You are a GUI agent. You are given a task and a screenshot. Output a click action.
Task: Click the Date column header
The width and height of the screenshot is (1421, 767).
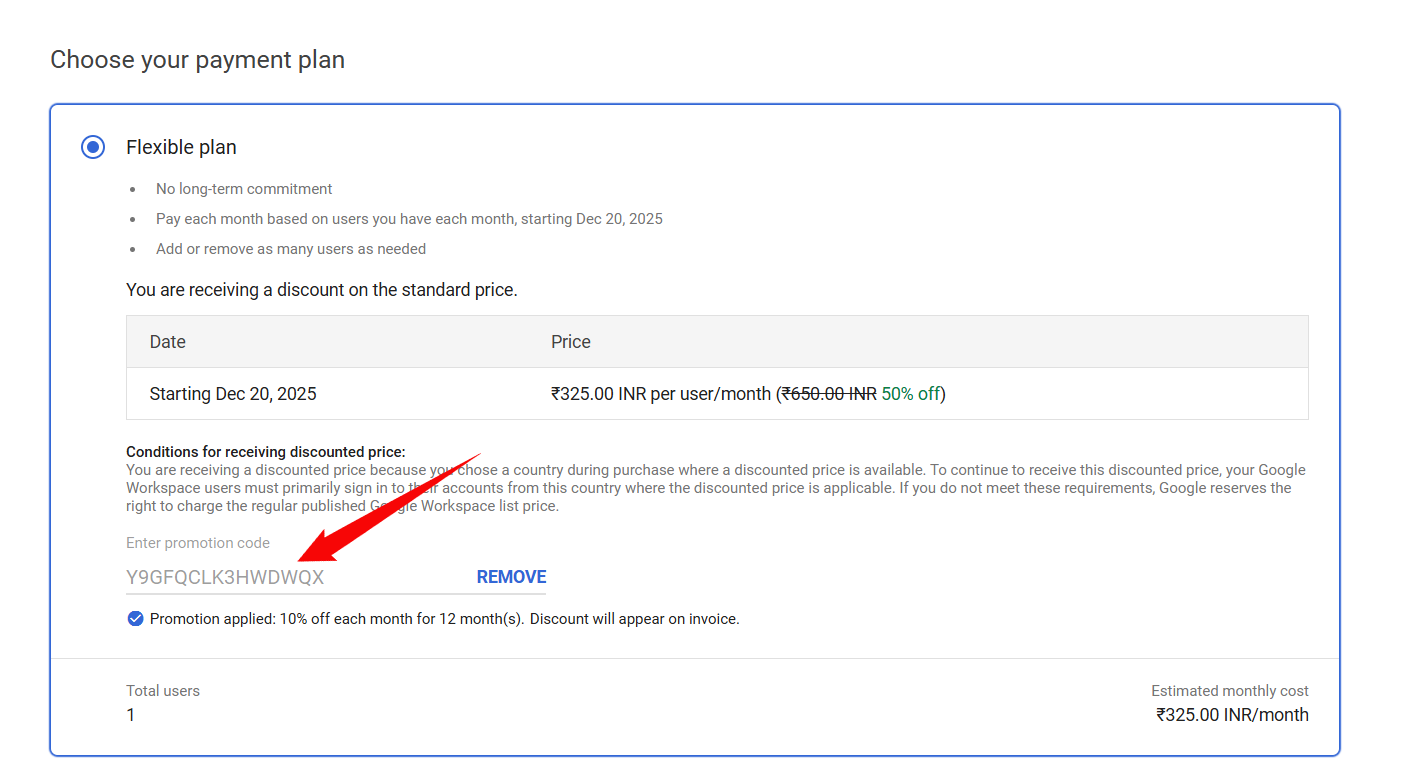167,341
